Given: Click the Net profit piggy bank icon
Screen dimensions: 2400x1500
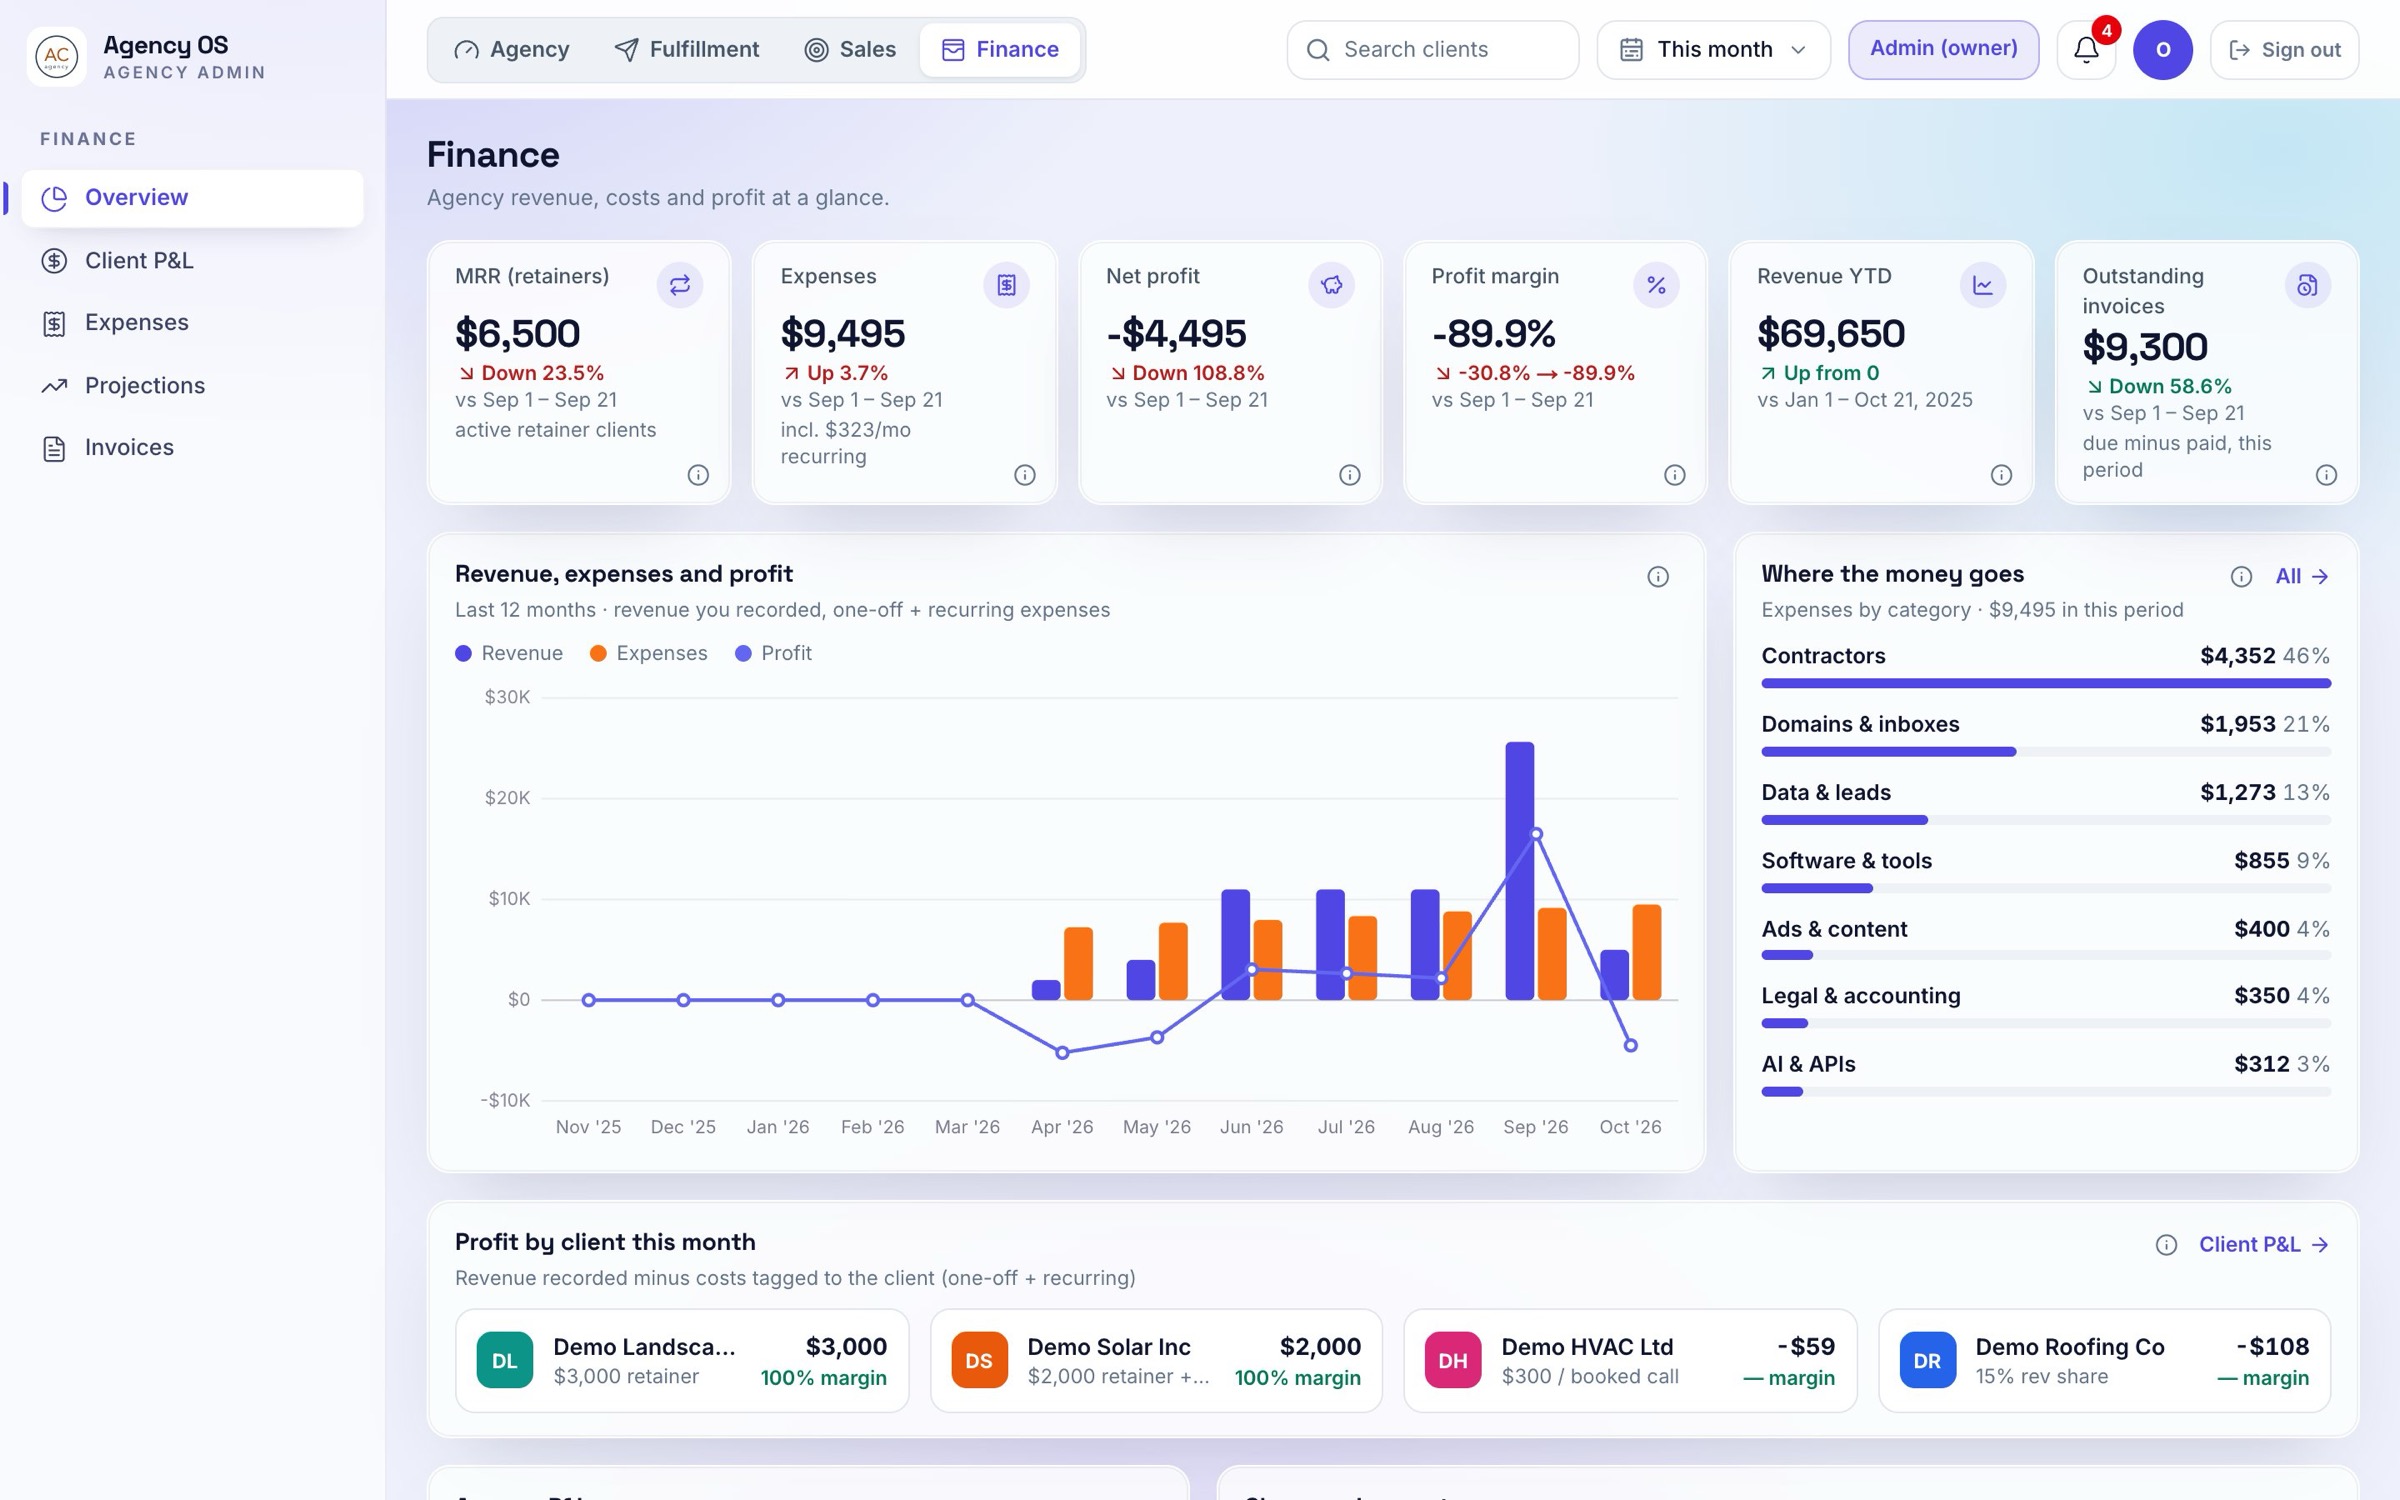Looking at the screenshot, I should (x=1331, y=286).
